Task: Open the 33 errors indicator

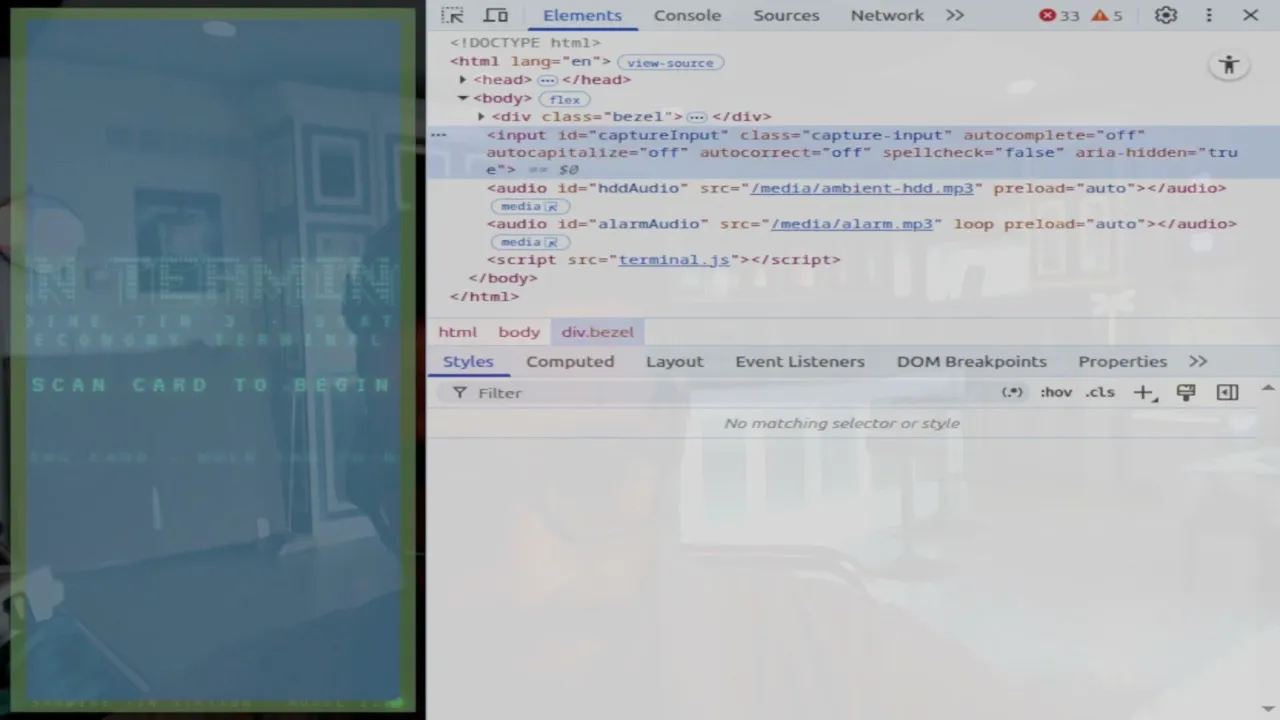Action: click(1059, 15)
